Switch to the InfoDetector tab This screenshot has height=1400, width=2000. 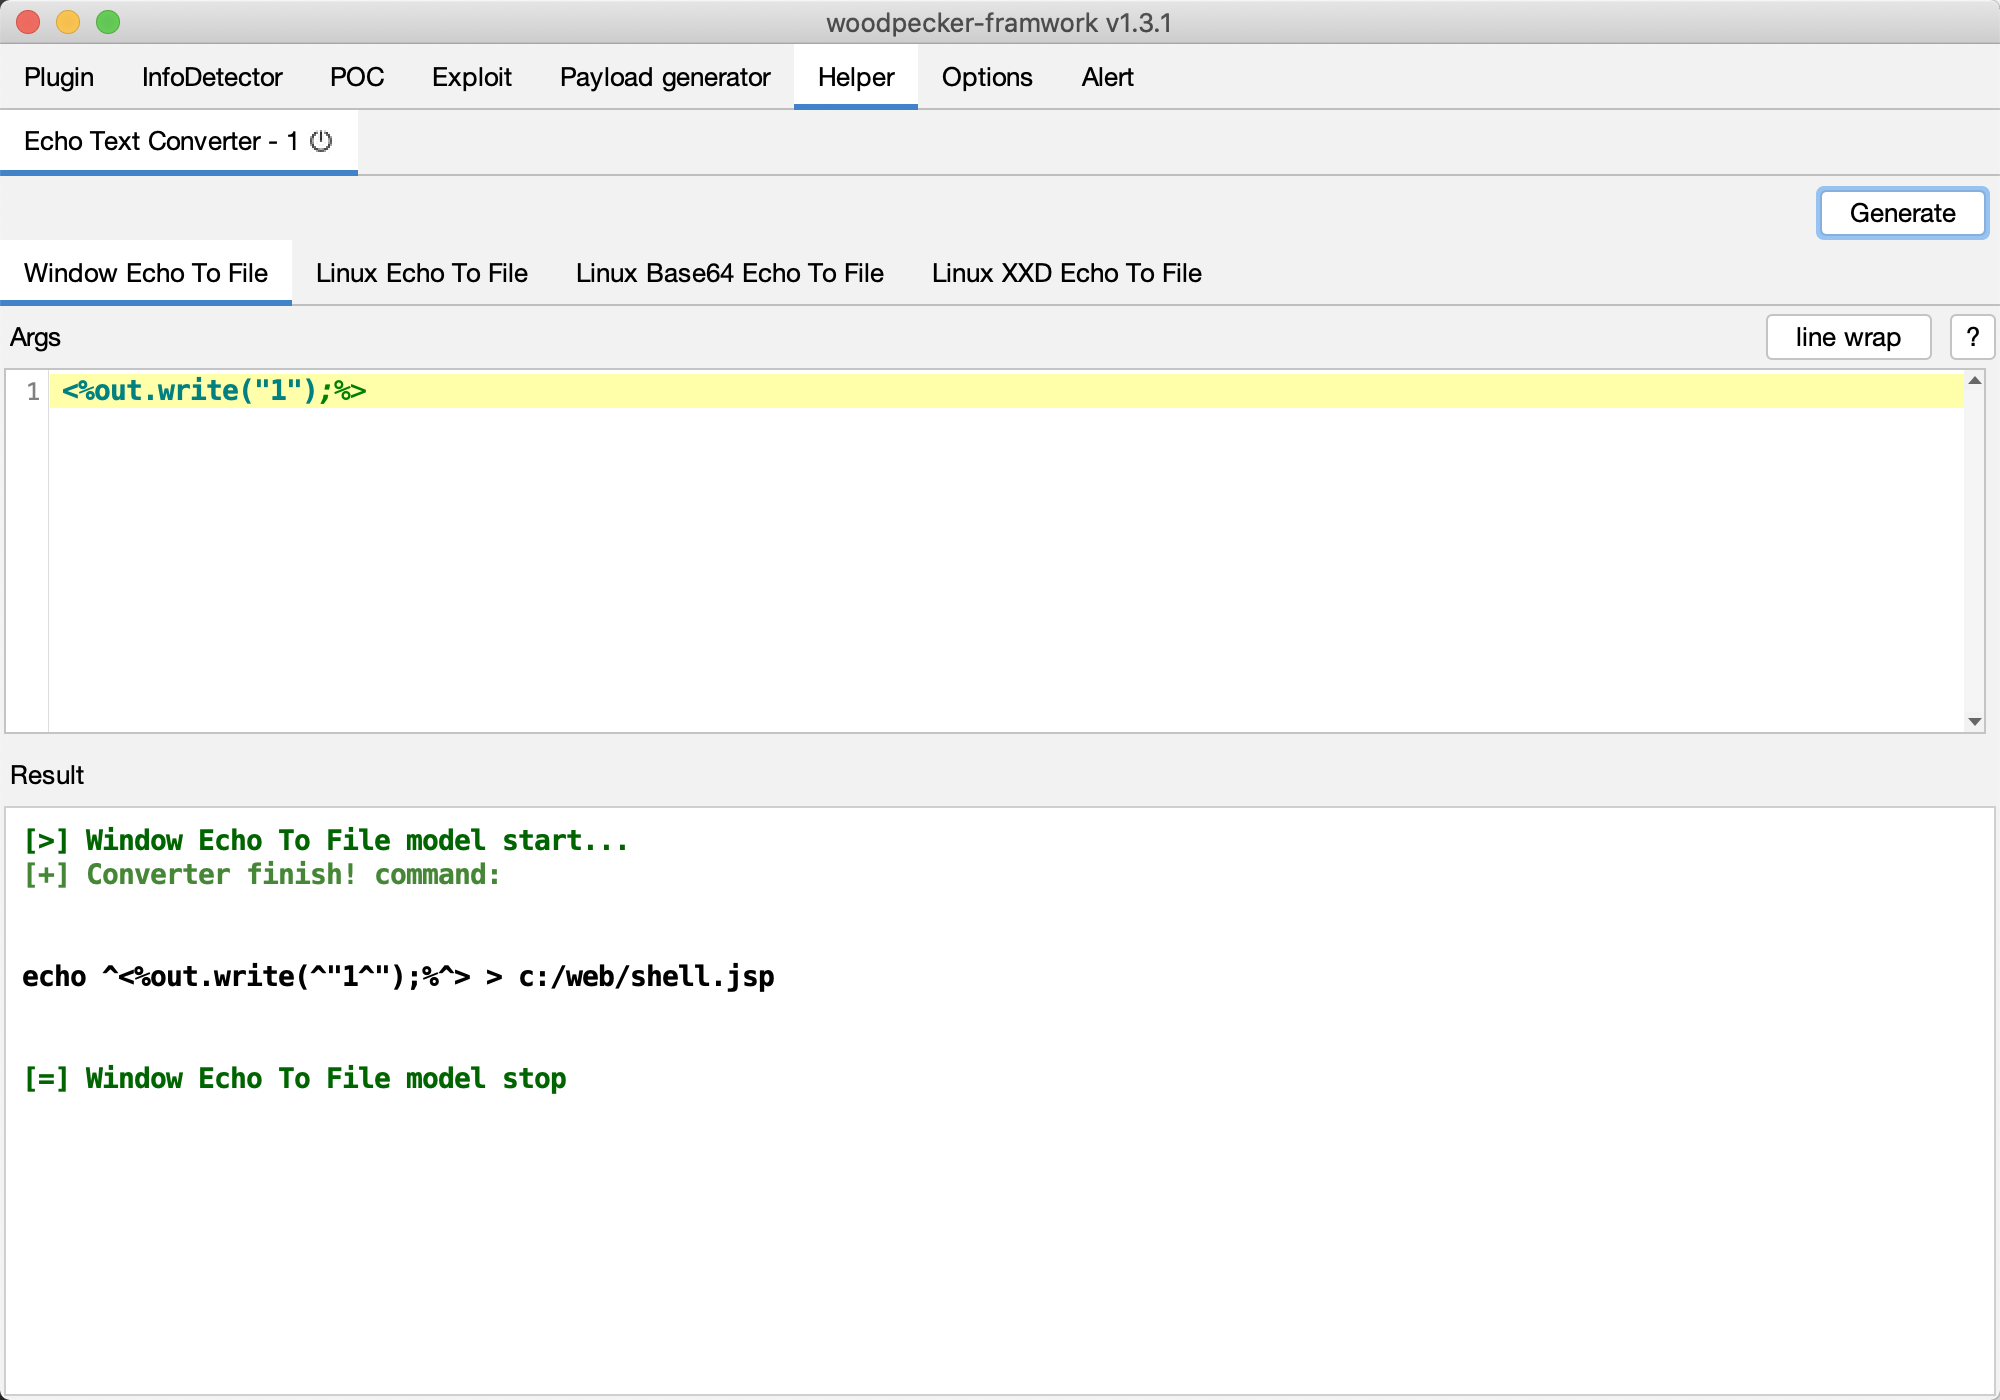[x=212, y=77]
